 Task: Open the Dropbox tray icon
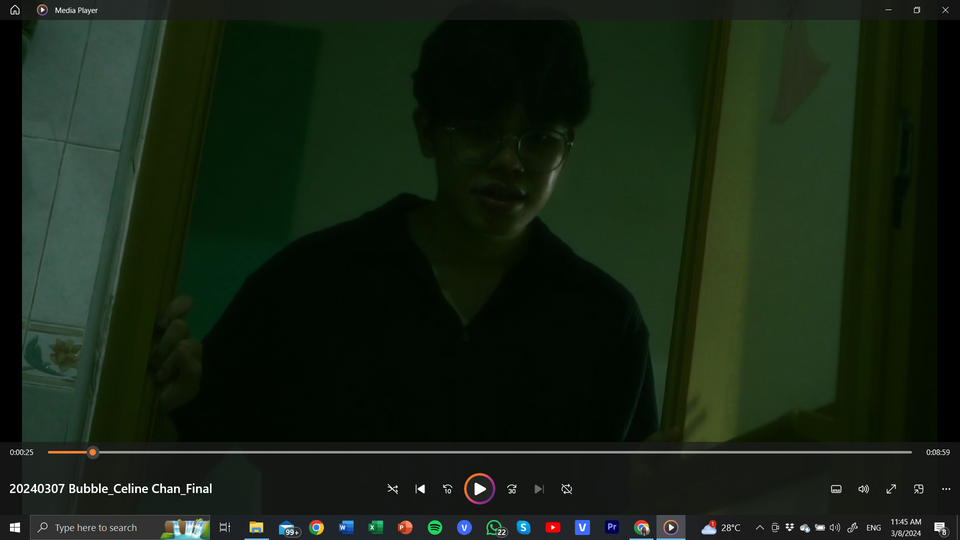pos(790,527)
